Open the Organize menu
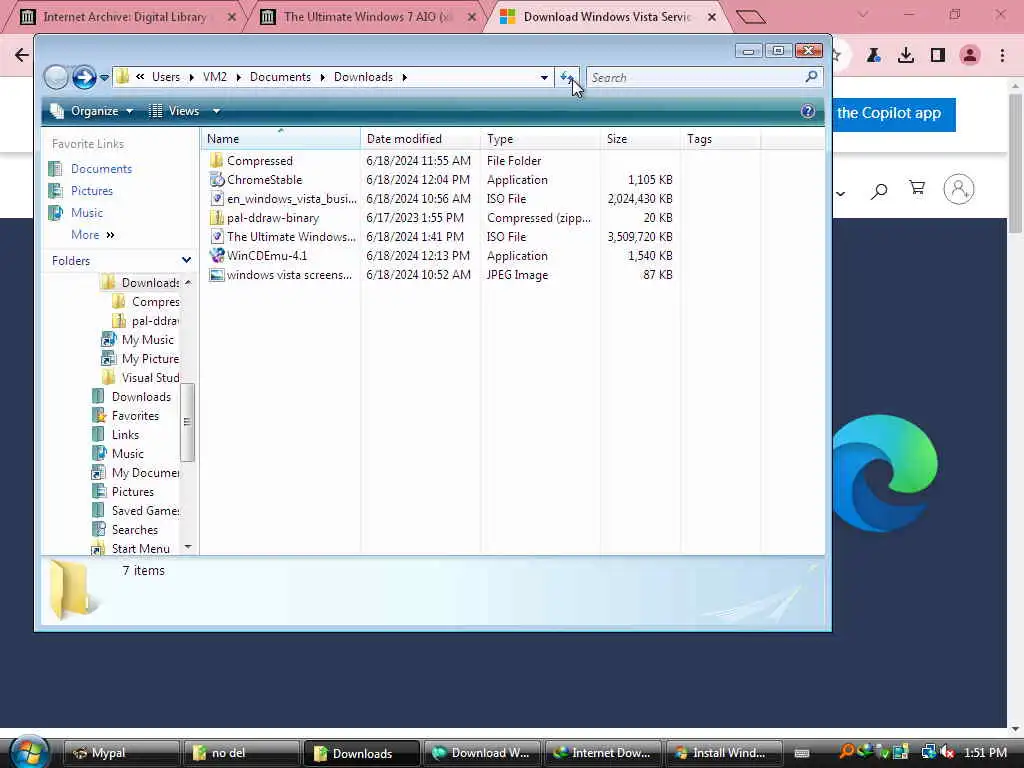This screenshot has width=1024, height=768. coord(92,111)
